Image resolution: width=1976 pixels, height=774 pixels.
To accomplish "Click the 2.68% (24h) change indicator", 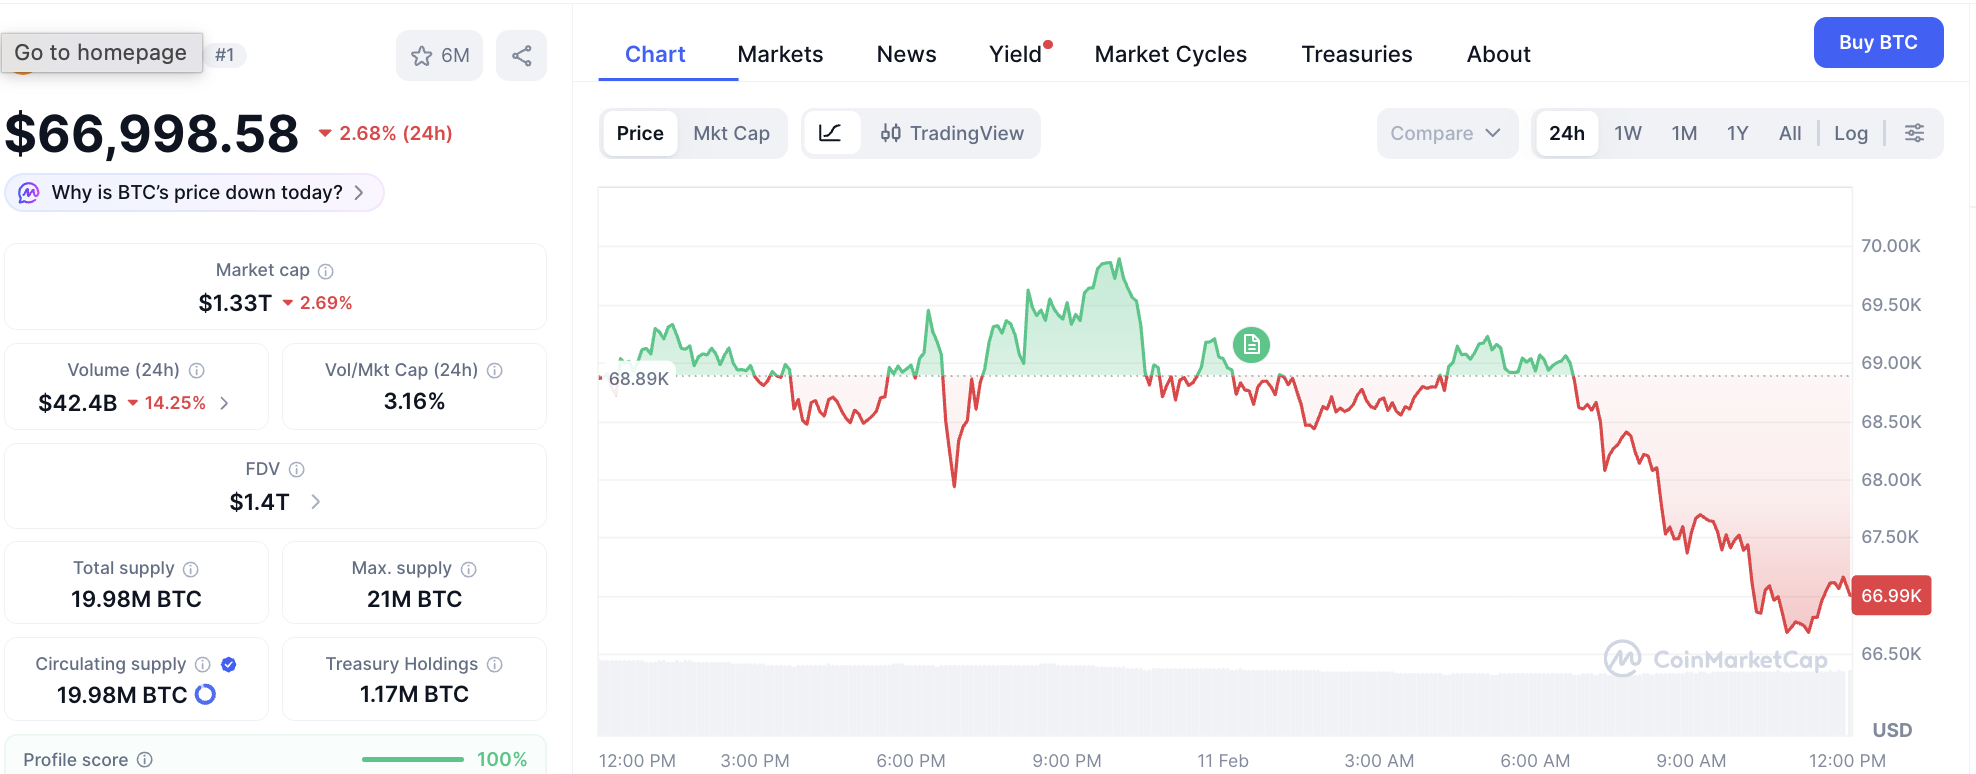I will tap(385, 133).
